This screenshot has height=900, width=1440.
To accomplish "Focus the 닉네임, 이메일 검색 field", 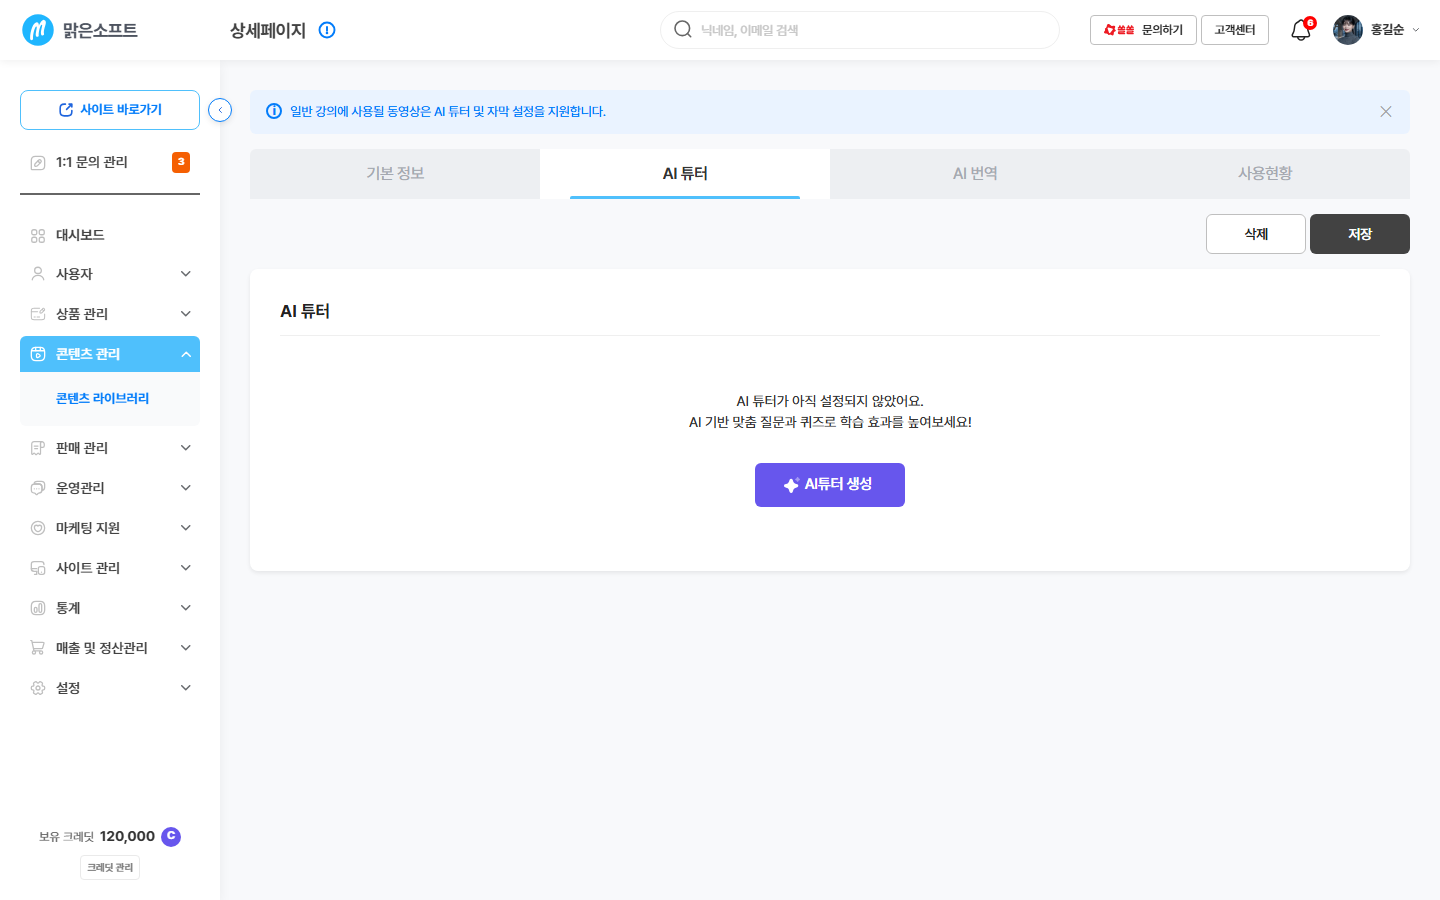I will (860, 30).
